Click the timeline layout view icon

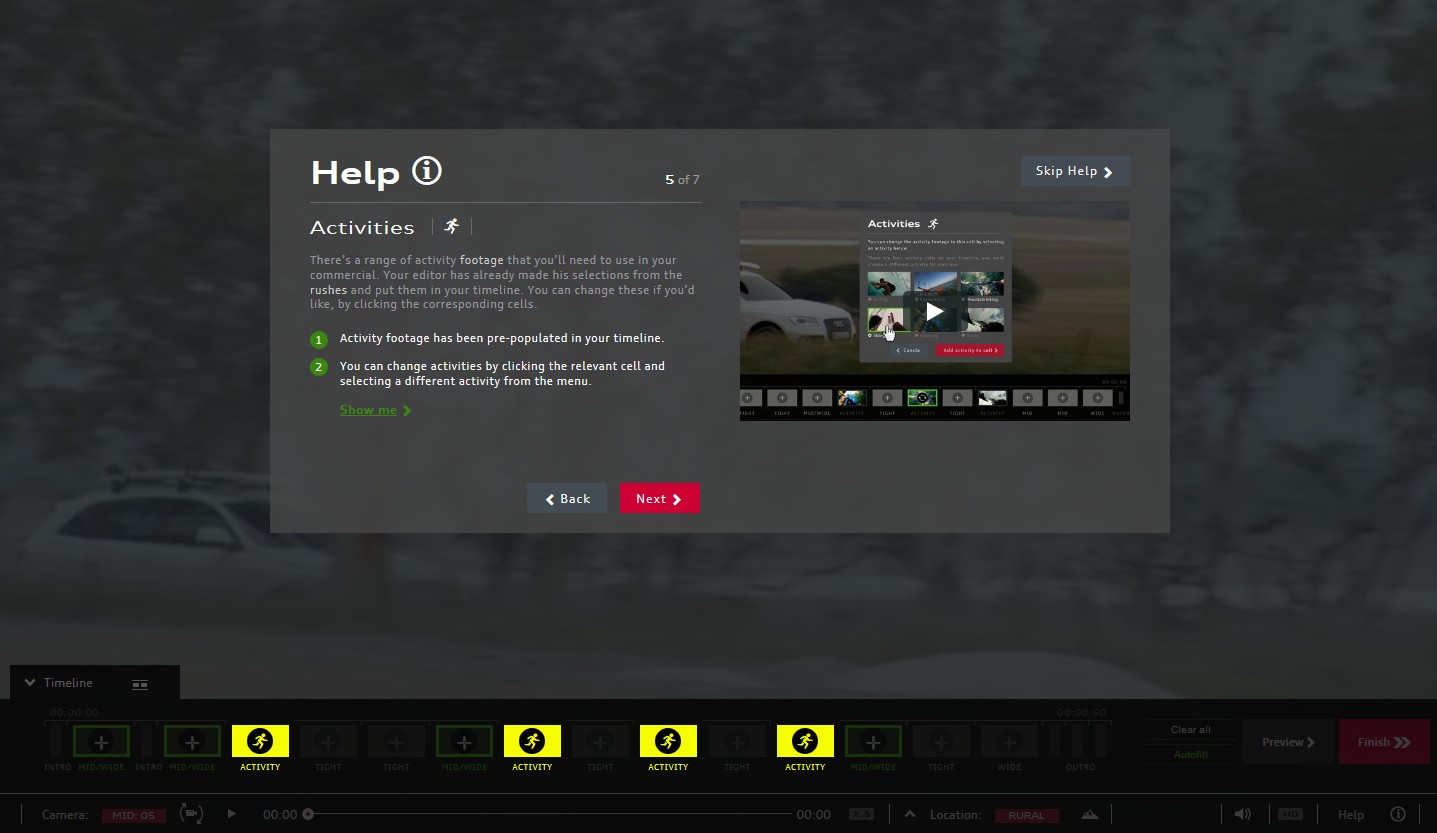pos(140,684)
